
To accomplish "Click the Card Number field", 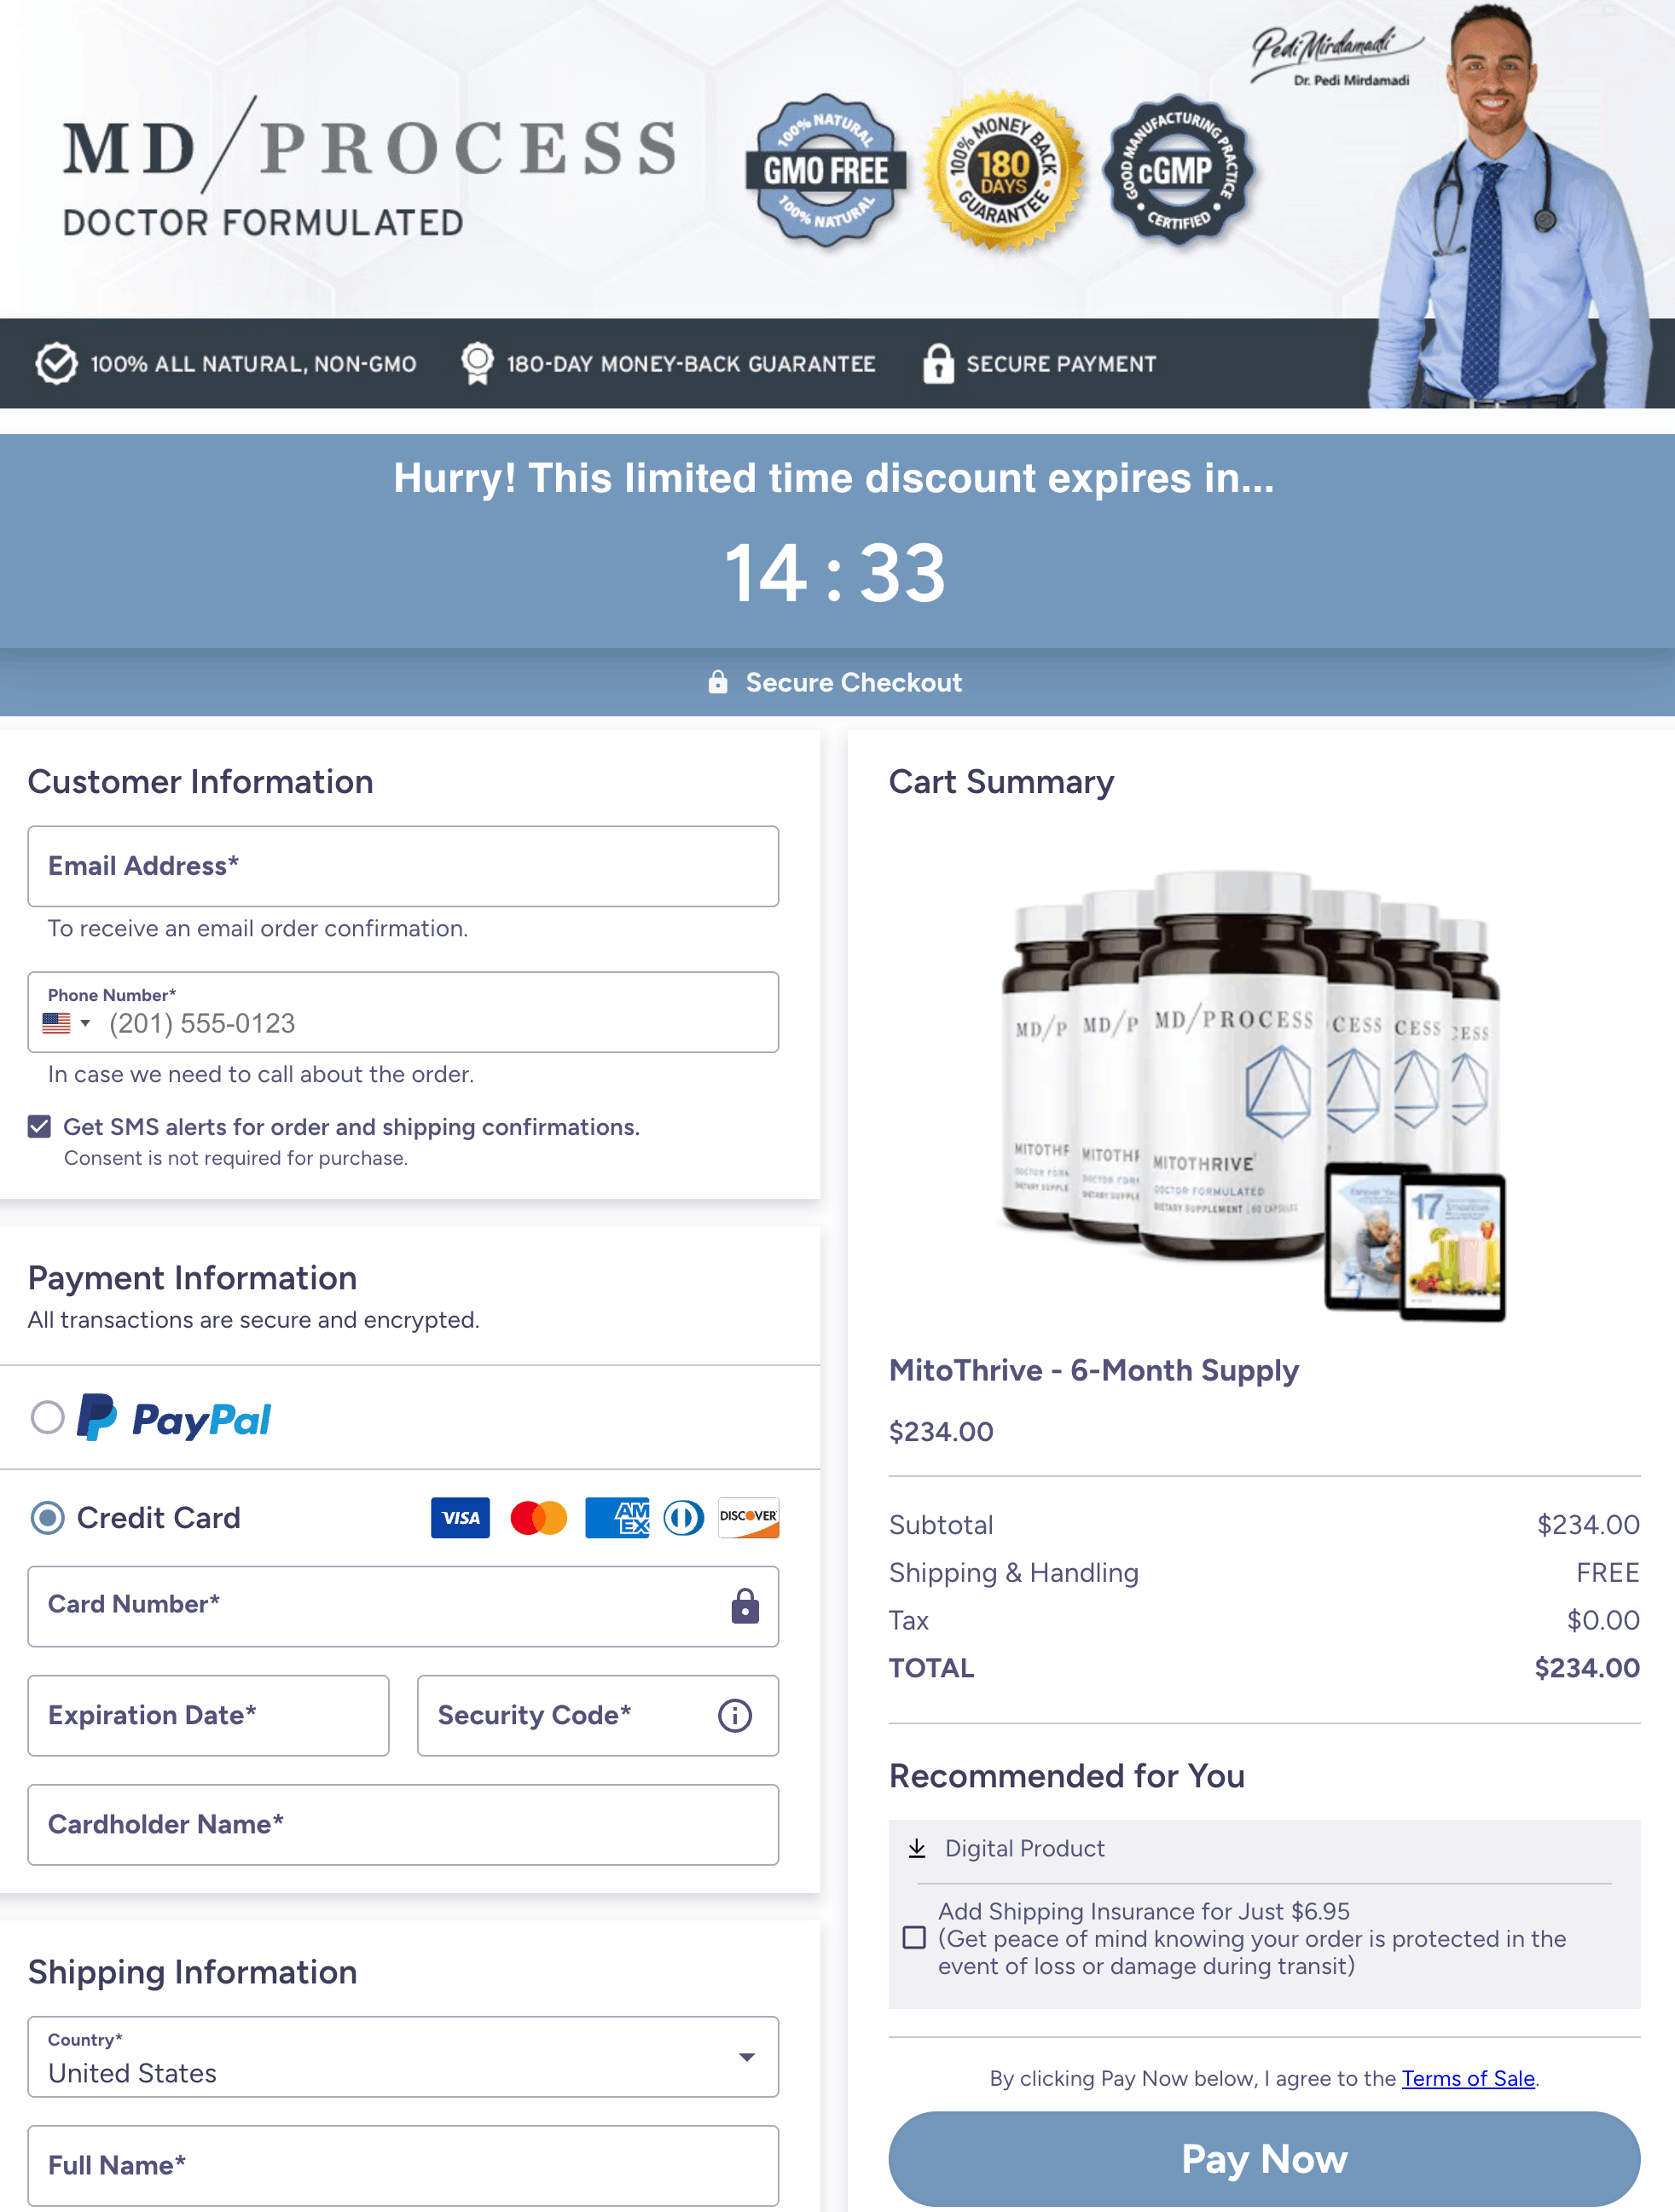I will [403, 1606].
